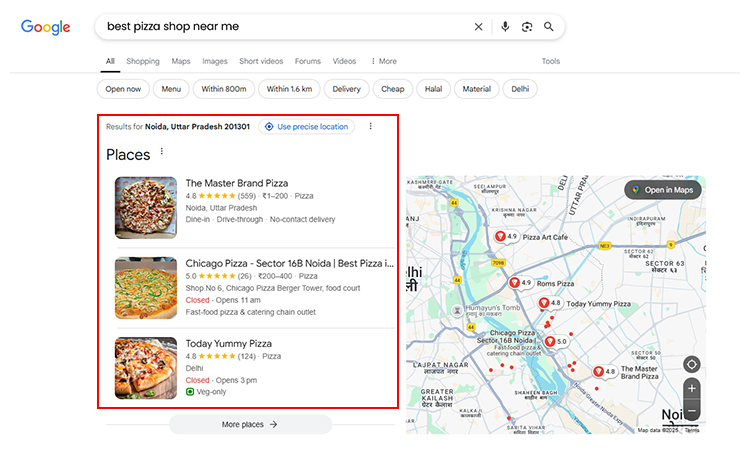The width and height of the screenshot is (750, 450).
Task: Switch to the Shopping tab
Action: (143, 61)
